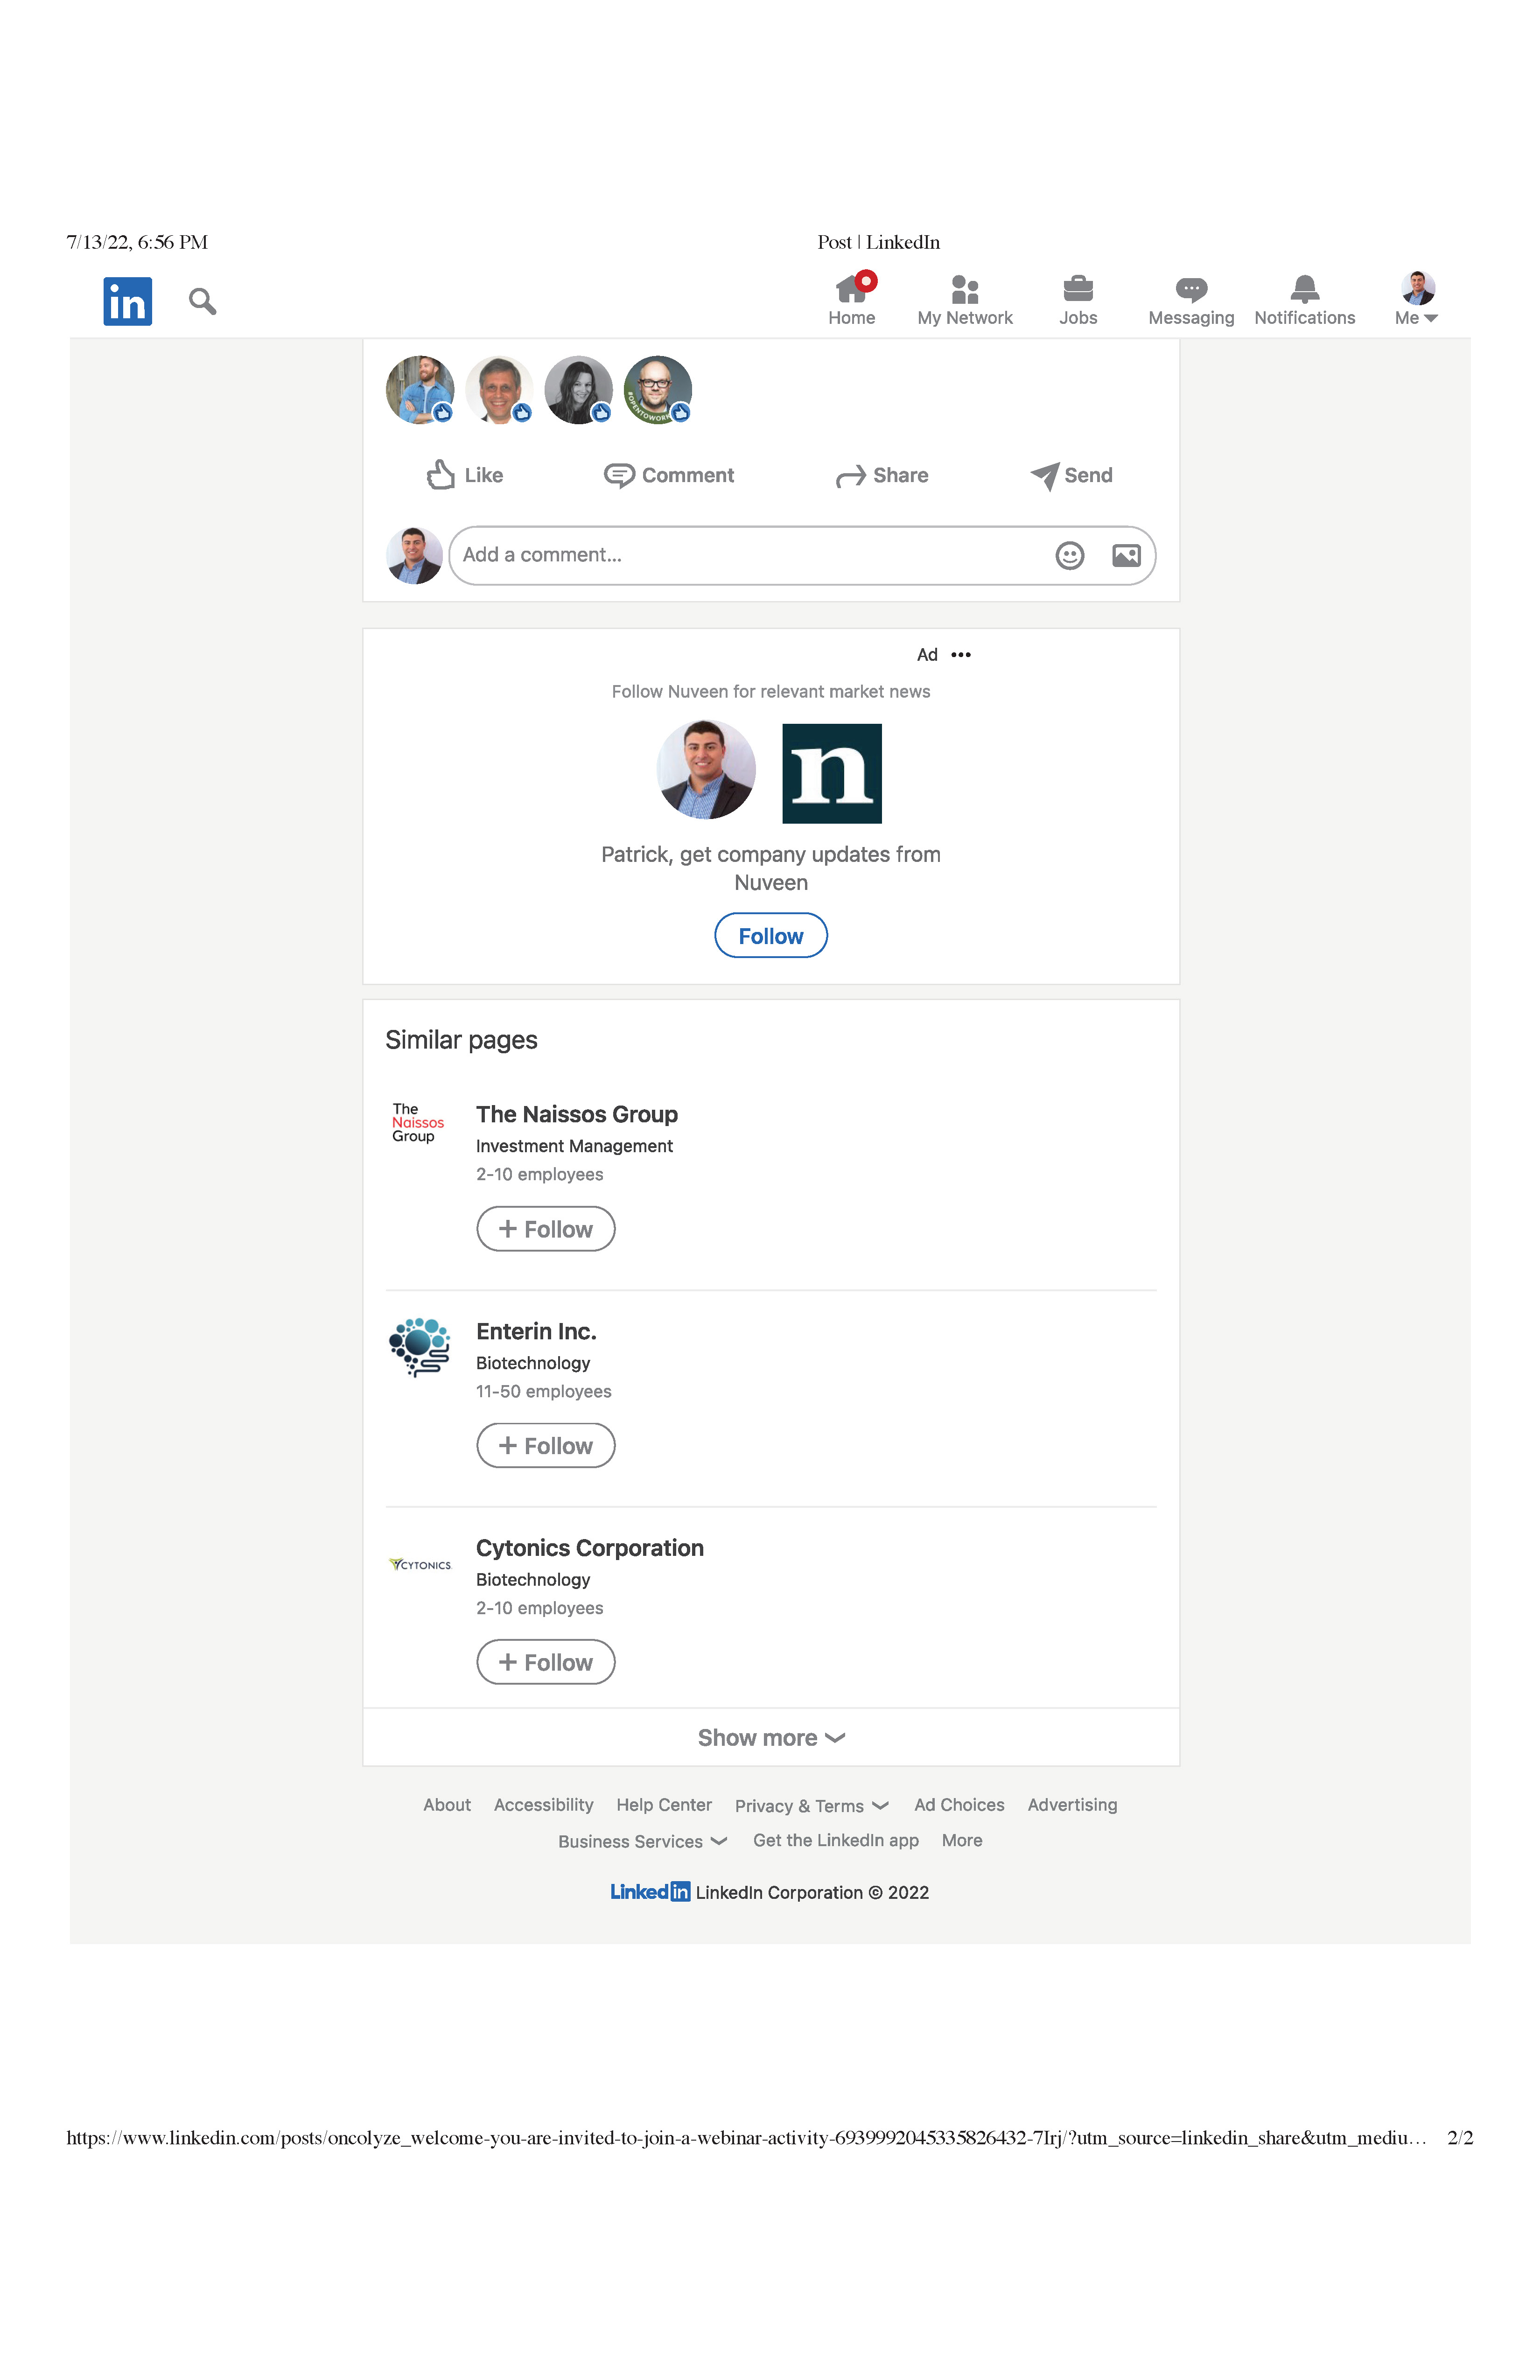The width and height of the screenshot is (1540, 2380).
Task: Expand Business Services footer menu
Action: coord(642,1842)
